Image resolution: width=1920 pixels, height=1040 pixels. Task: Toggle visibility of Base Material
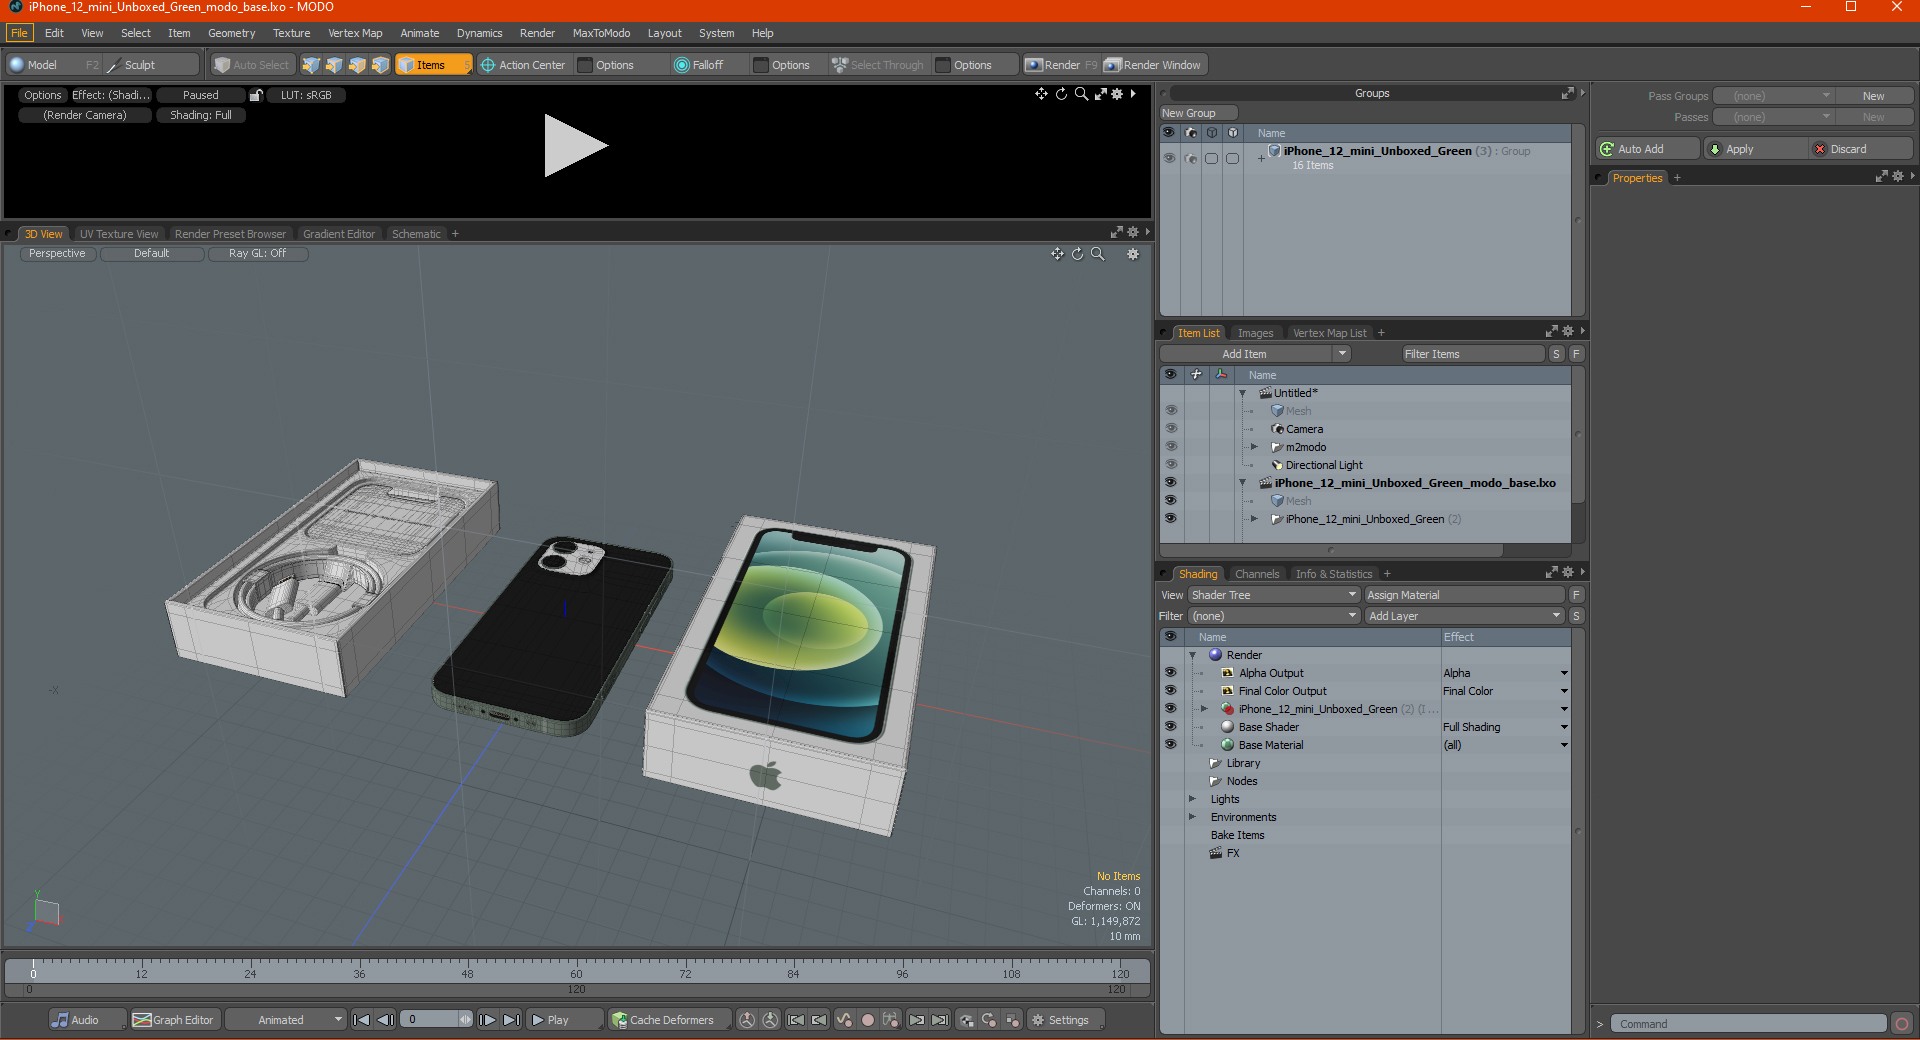[1170, 745]
